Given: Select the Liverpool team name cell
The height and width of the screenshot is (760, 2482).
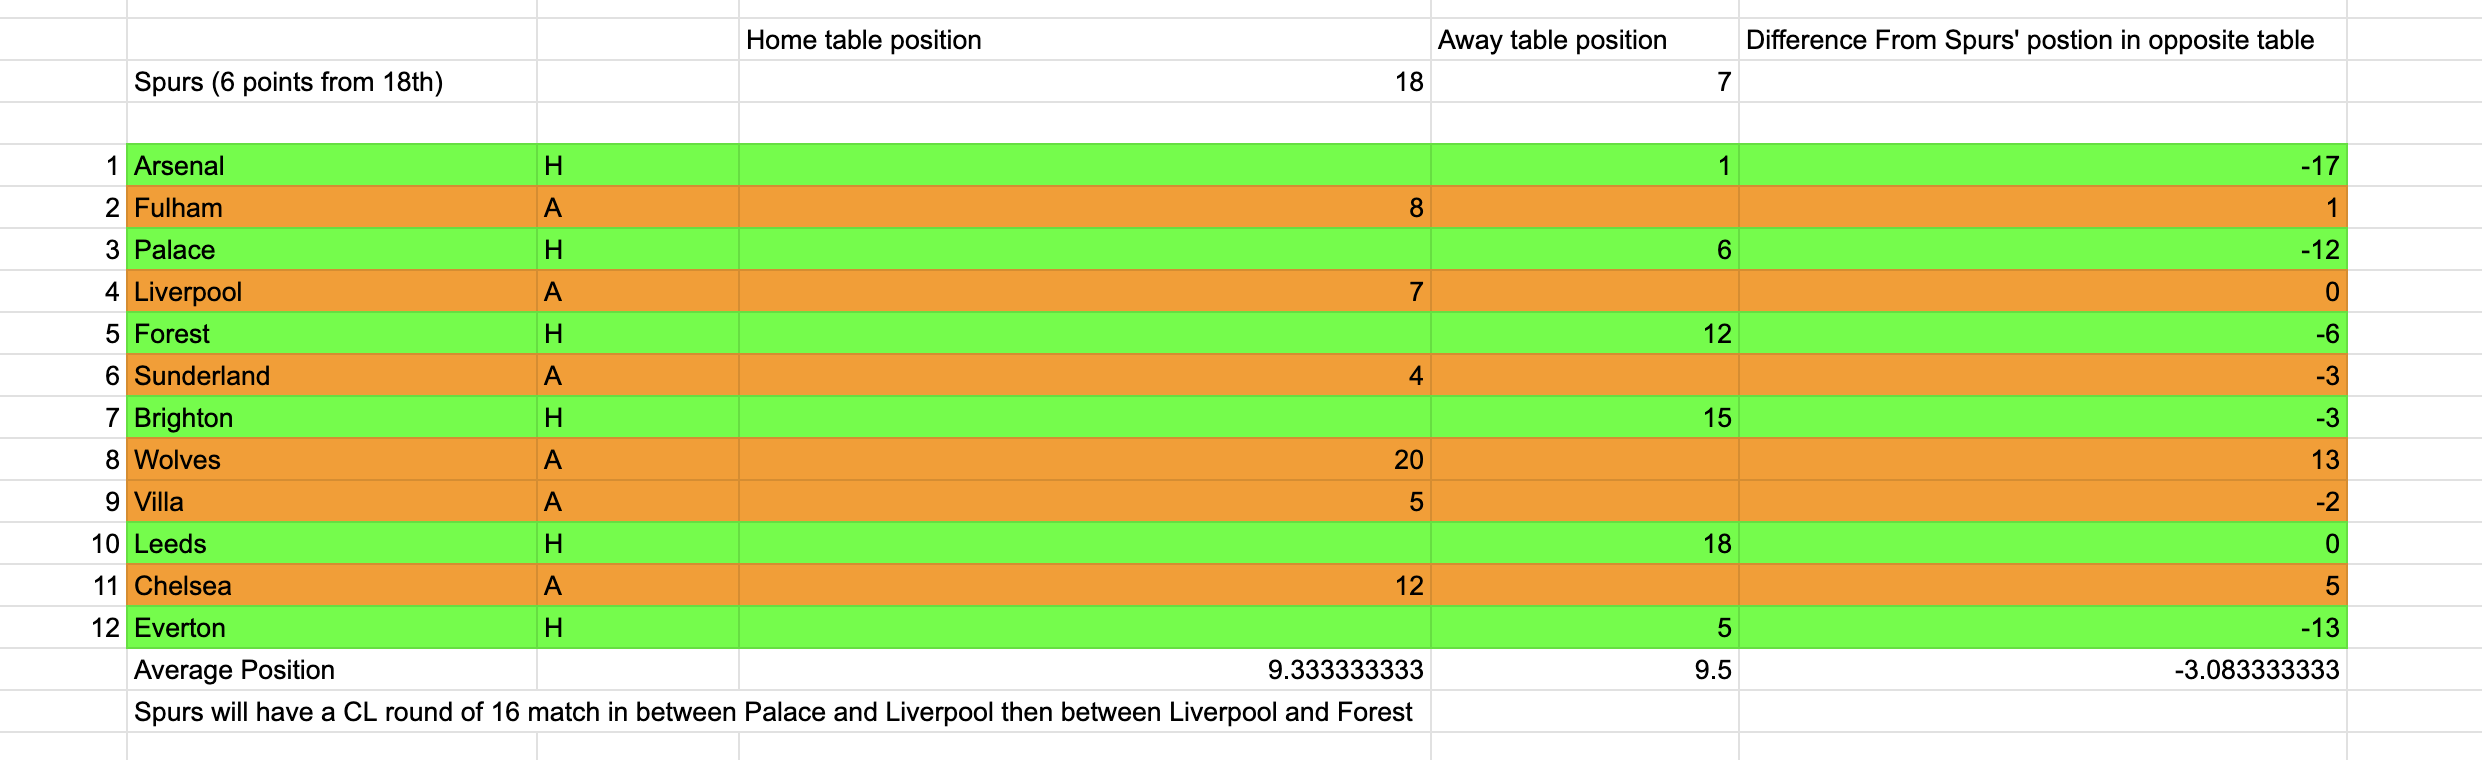Looking at the screenshot, I should pyautogui.click(x=332, y=291).
